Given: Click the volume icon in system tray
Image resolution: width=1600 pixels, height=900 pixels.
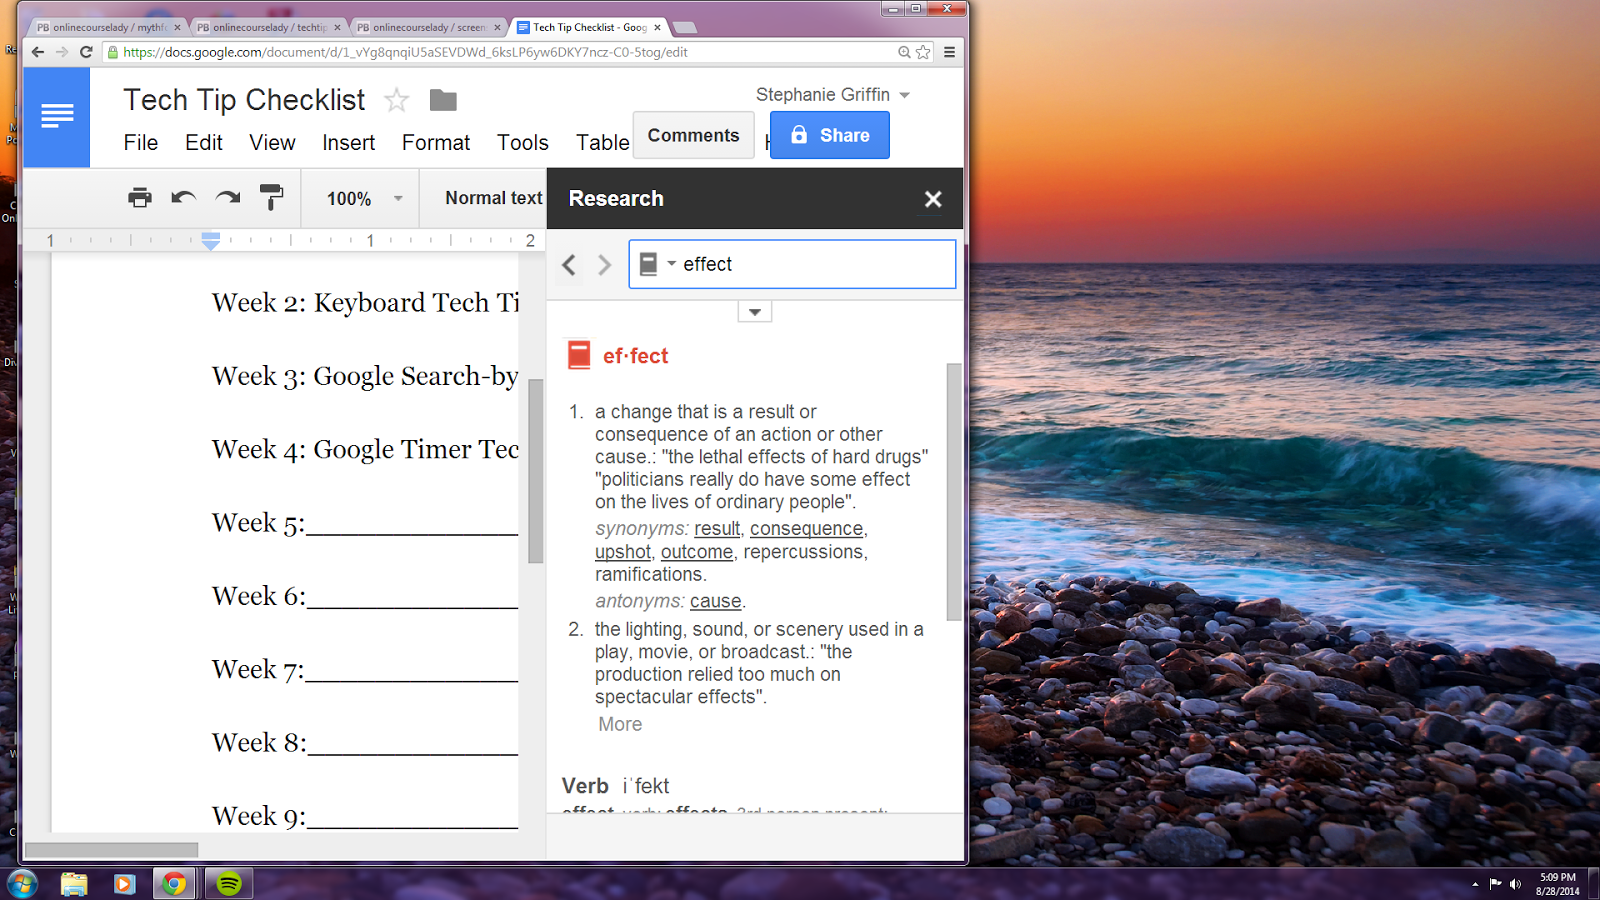Looking at the screenshot, I should pyautogui.click(x=1515, y=884).
